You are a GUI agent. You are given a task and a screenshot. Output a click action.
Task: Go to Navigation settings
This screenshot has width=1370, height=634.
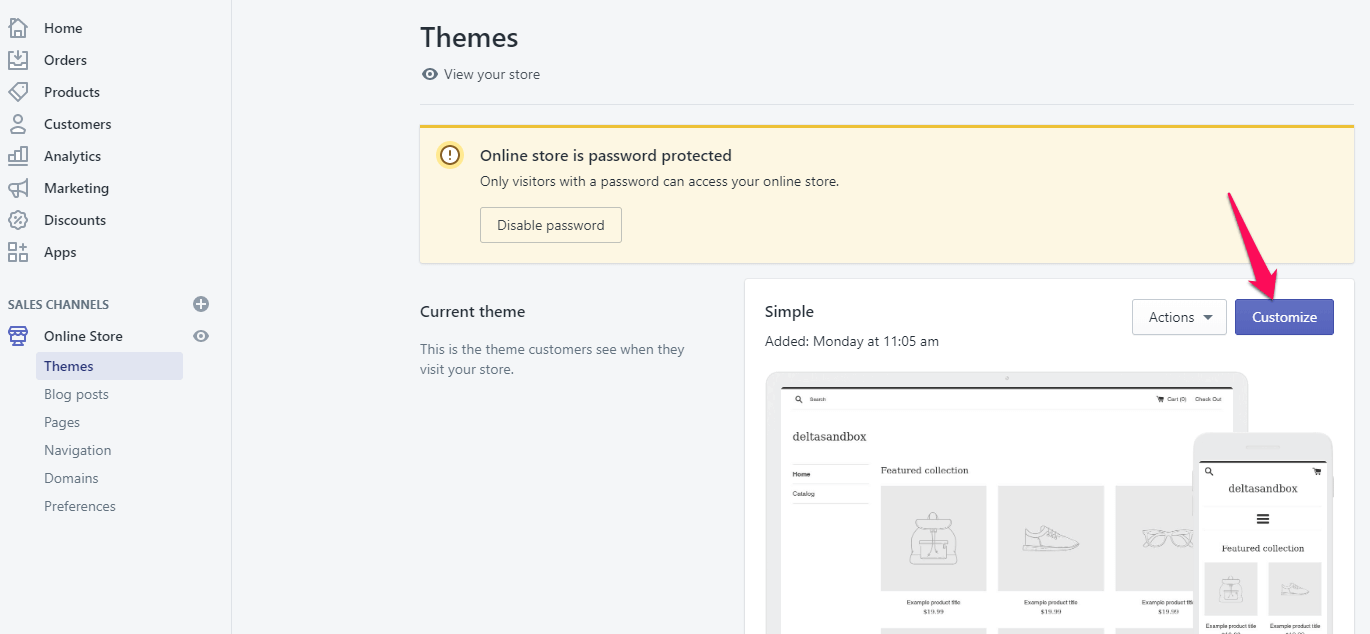click(x=77, y=450)
